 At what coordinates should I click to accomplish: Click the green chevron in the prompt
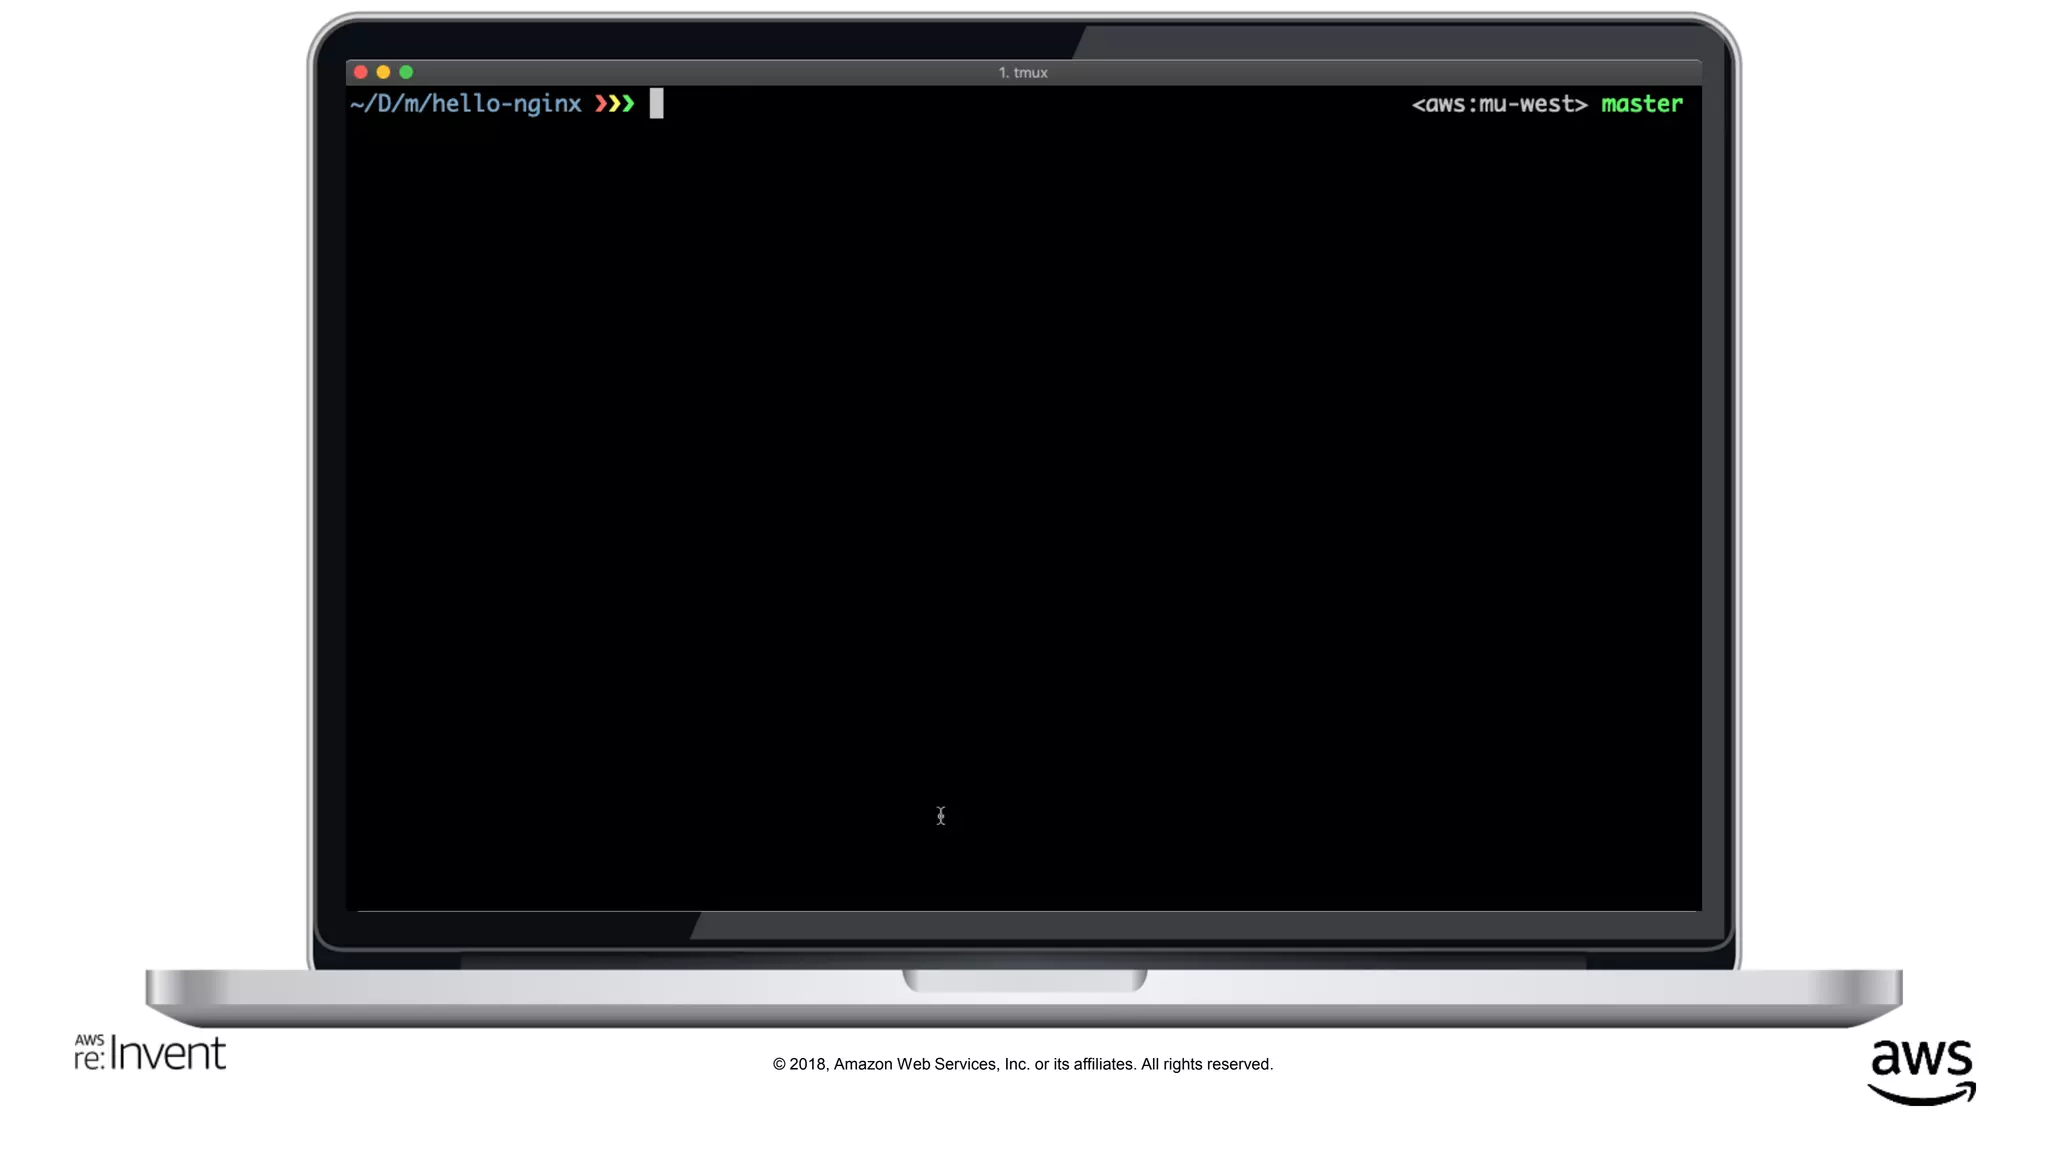(629, 104)
